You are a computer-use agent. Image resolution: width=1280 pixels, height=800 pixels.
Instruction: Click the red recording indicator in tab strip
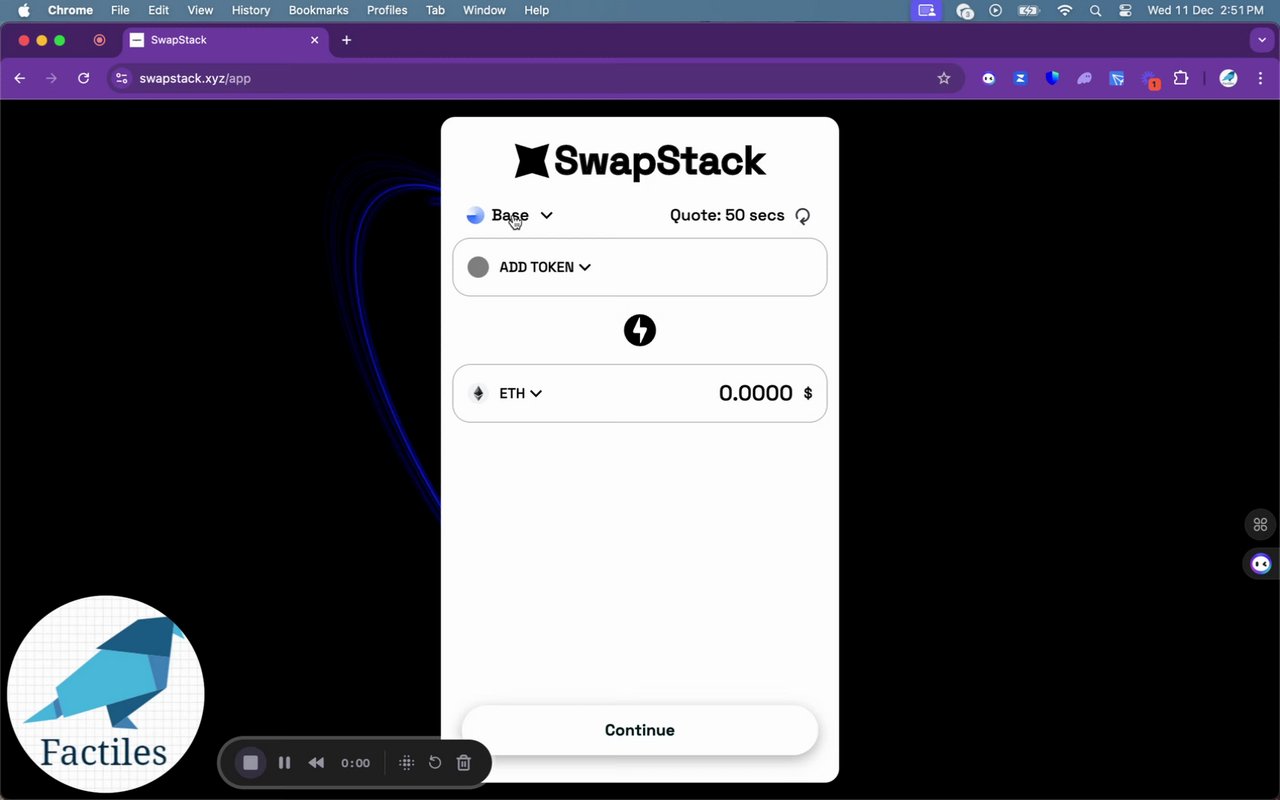[99, 40]
